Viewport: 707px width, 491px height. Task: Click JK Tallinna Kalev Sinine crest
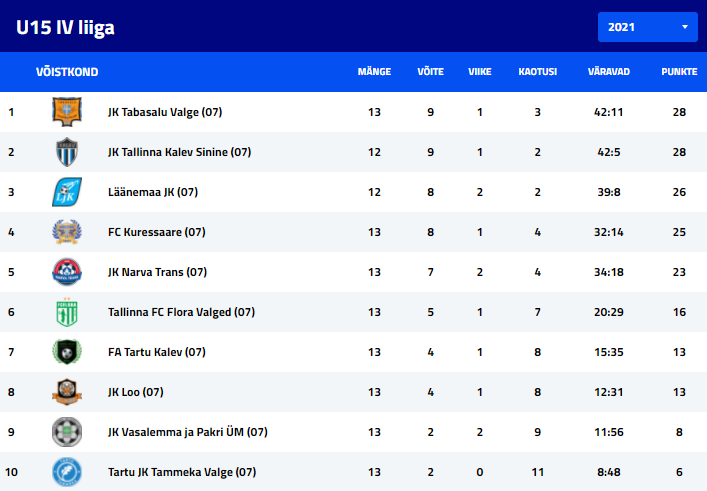67,152
